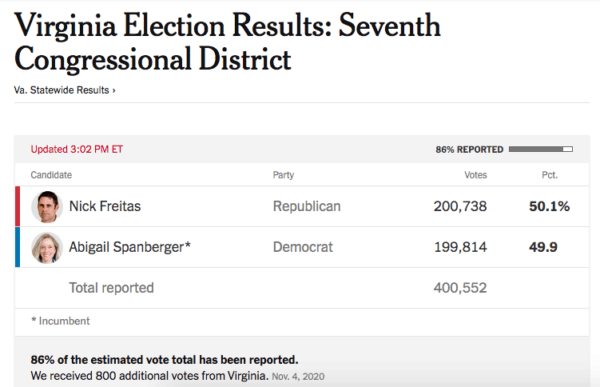Click the Nov. 4, 2020 date stamp

coord(298,377)
